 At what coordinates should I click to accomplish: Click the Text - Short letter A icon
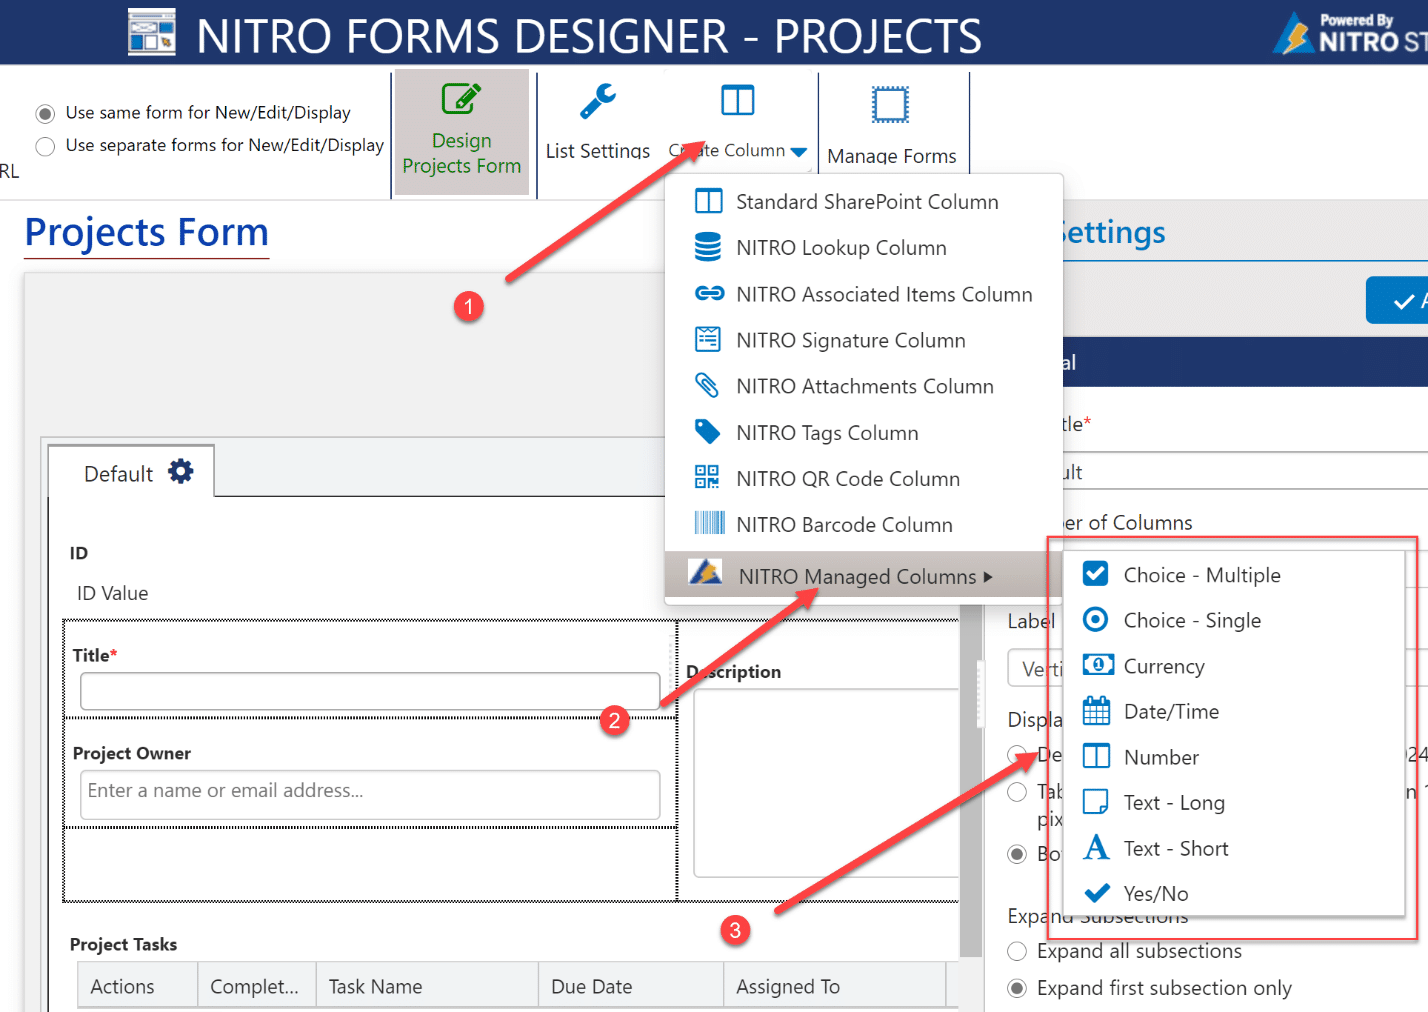click(1097, 847)
